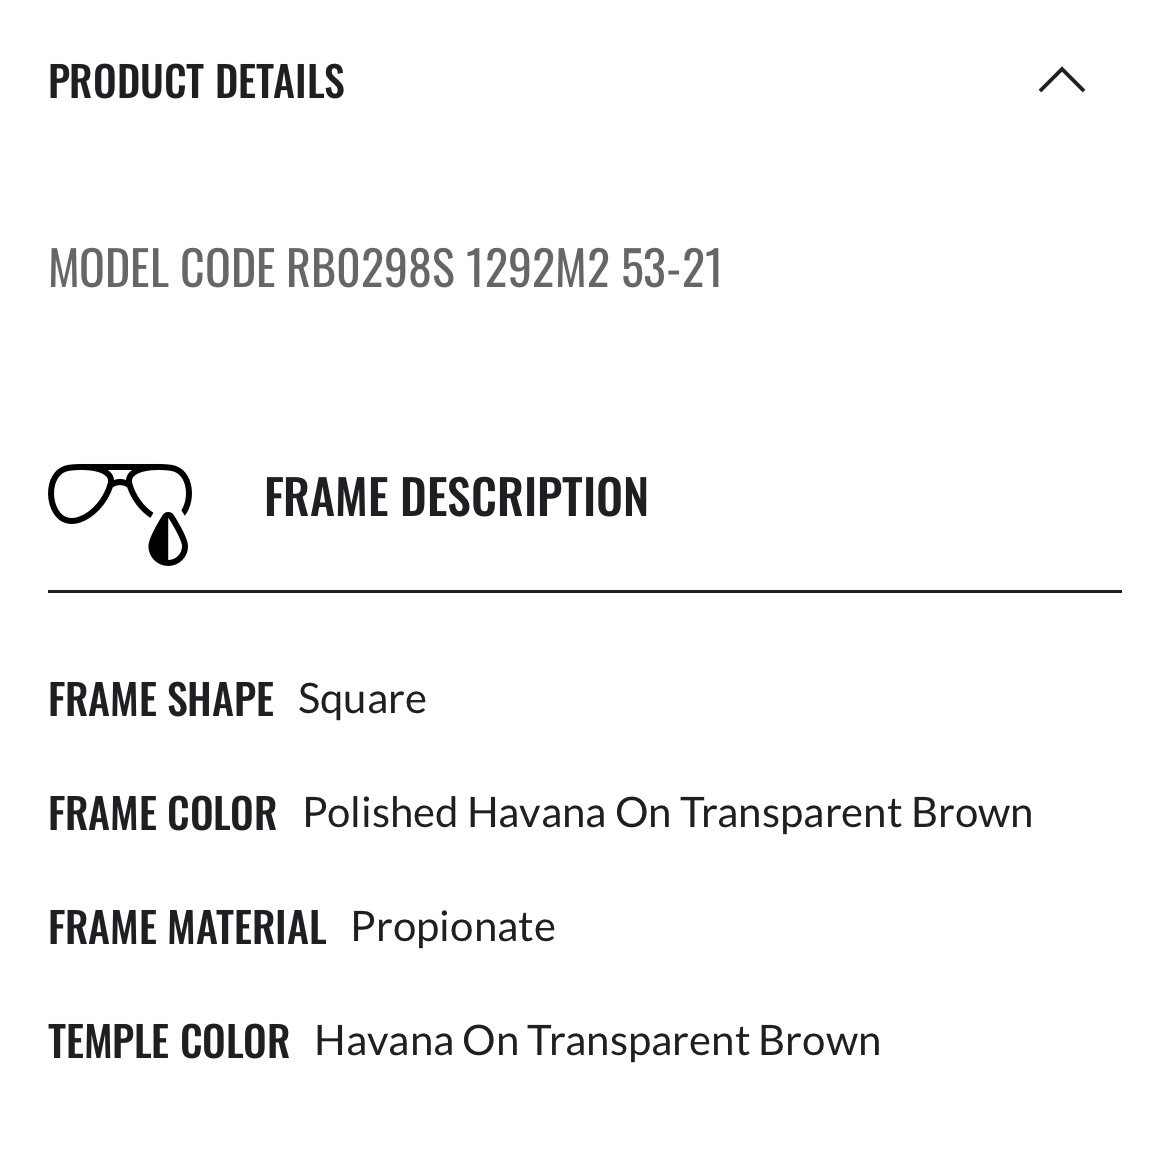The height and width of the screenshot is (1170, 1170).
Task: Click Polished Havana On Transparent Brown value
Action: (x=668, y=813)
